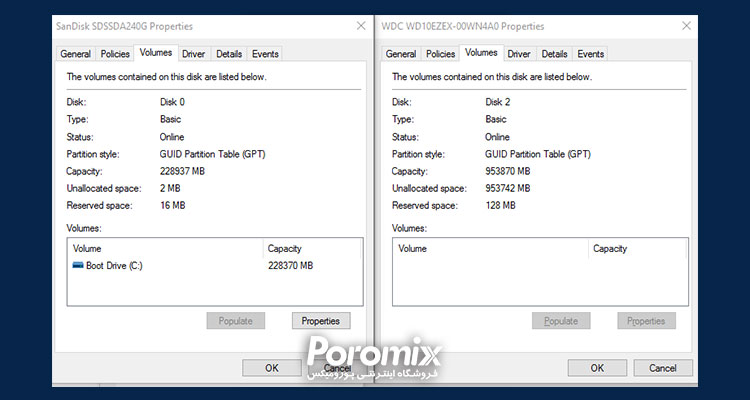This screenshot has height=400, width=750.
Task: Show the Events tab in WDC dialog
Action: tap(591, 54)
